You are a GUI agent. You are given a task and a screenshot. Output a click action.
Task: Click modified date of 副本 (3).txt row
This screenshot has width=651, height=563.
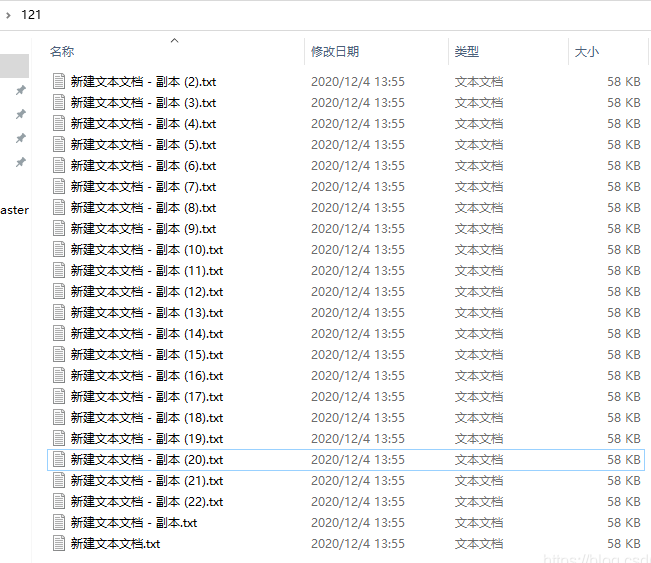click(358, 103)
